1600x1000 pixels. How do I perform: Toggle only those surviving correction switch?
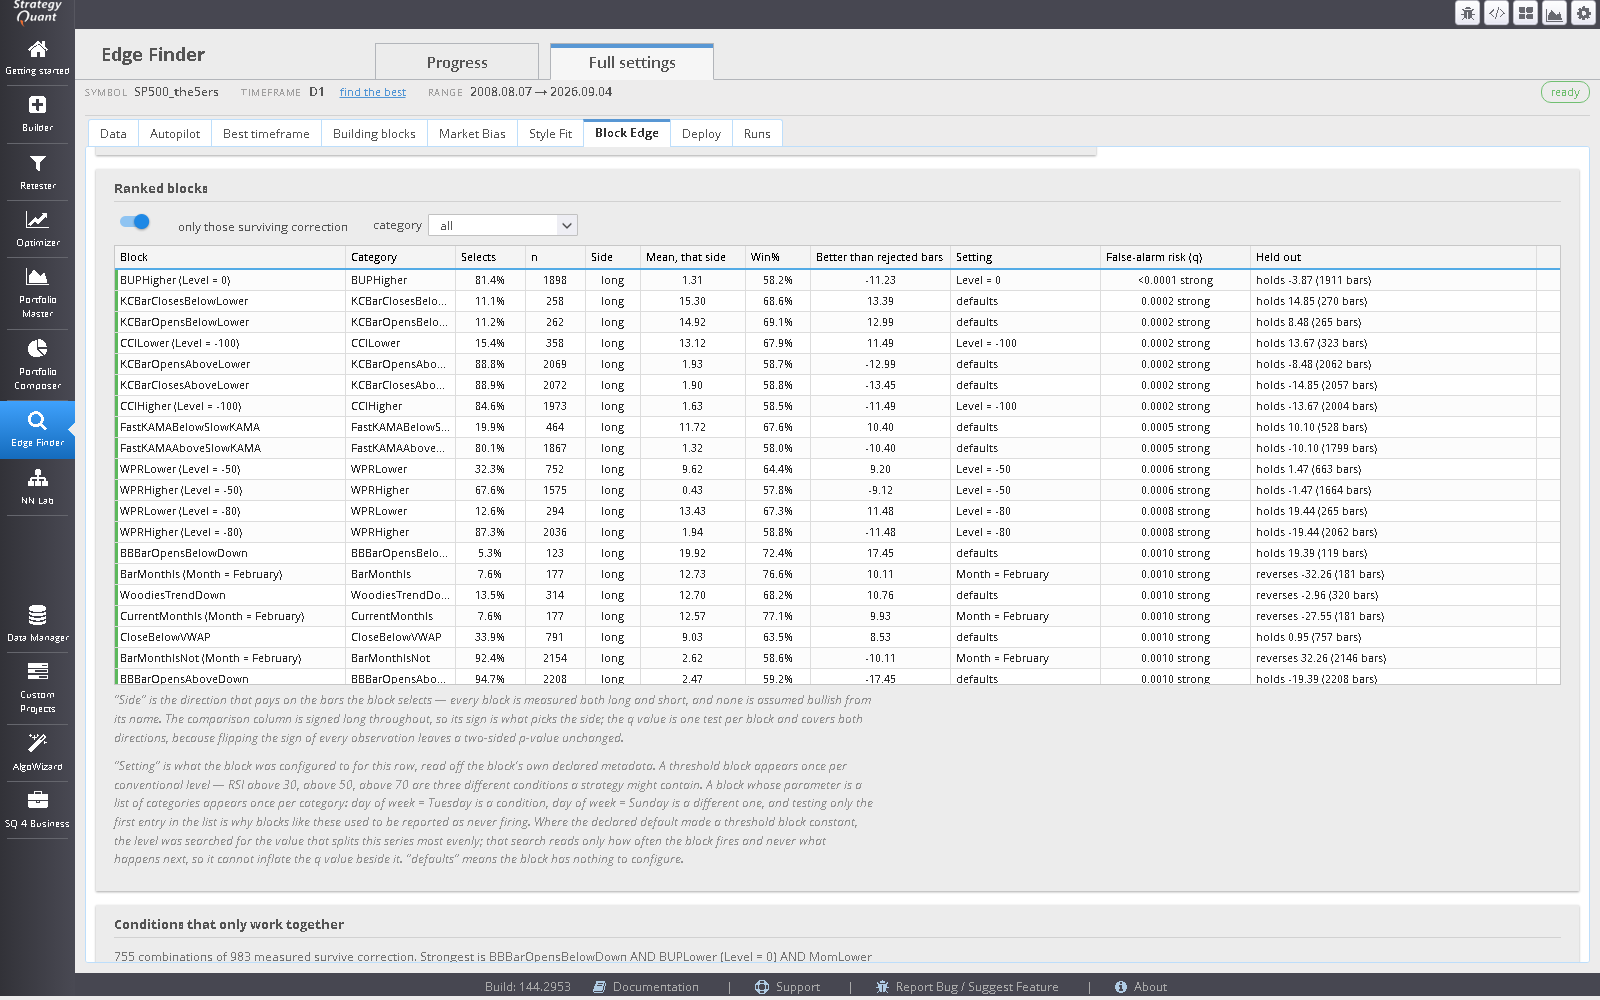tap(134, 222)
